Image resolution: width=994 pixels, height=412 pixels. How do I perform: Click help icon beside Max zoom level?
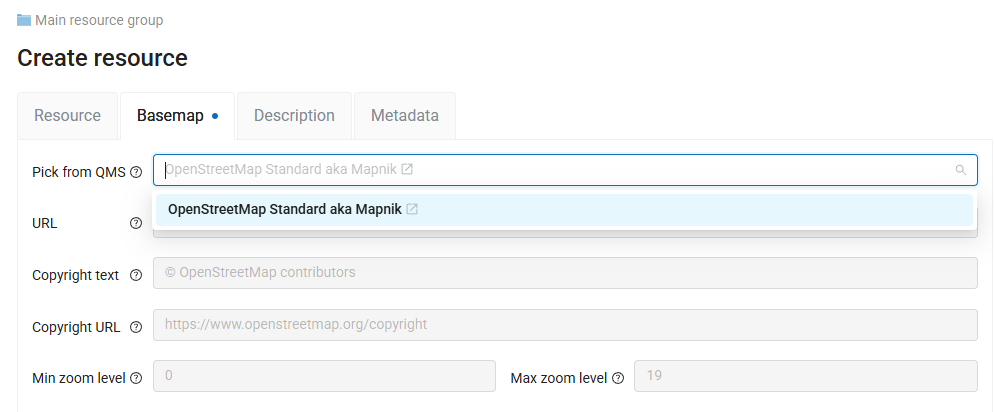tap(618, 378)
